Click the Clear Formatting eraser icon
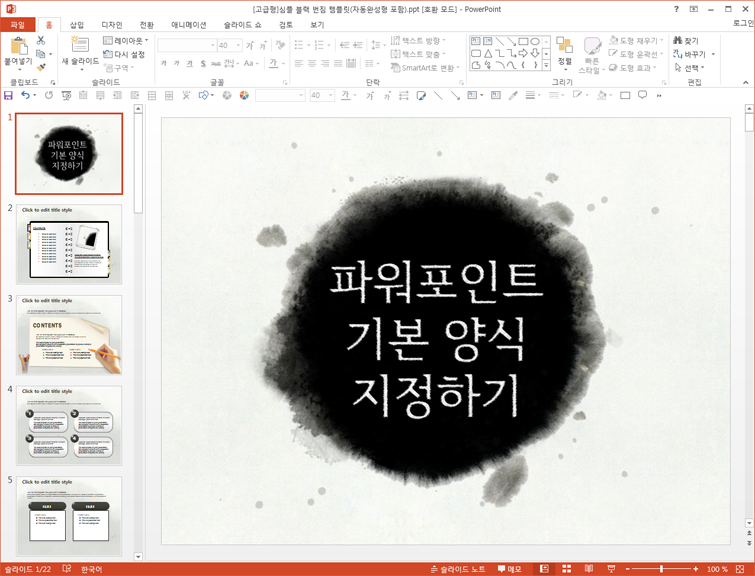The width and height of the screenshot is (755, 576). click(x=280, y=45)
